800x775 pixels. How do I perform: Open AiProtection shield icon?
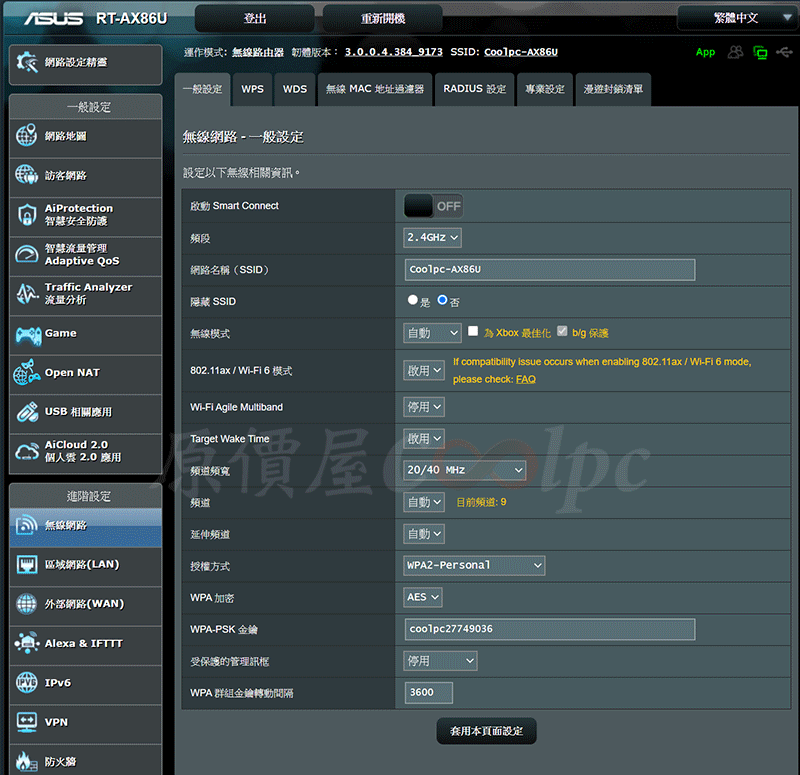coord(27,215)
